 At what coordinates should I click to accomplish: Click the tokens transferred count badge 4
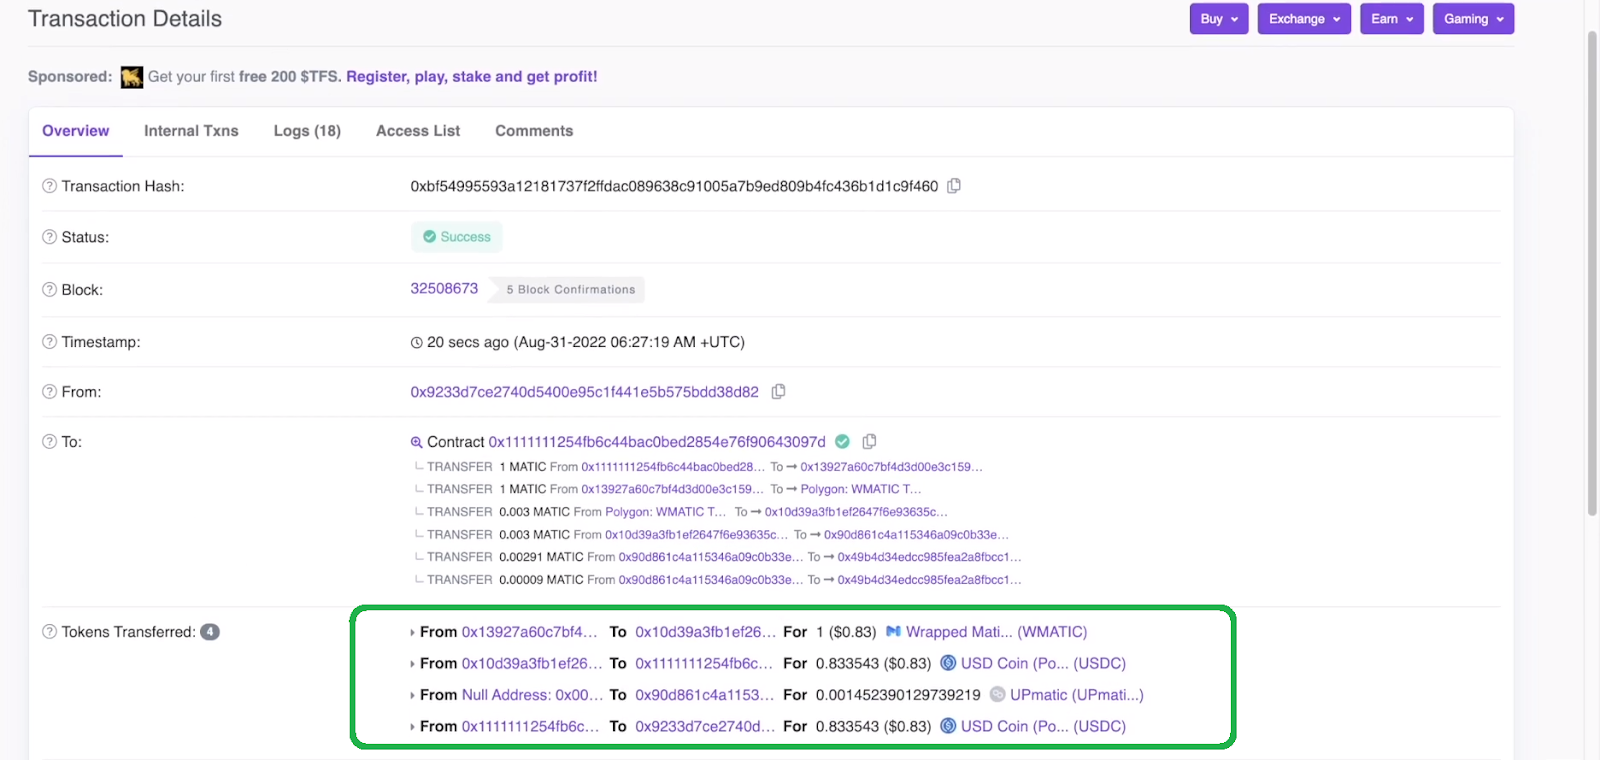point(210,632)
